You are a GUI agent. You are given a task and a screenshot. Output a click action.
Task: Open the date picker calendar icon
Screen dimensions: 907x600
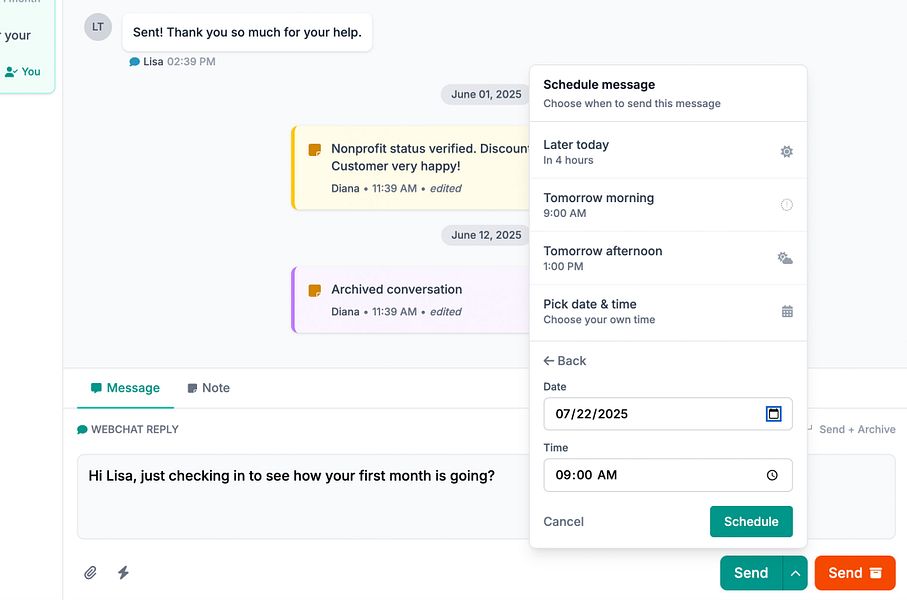773,414
